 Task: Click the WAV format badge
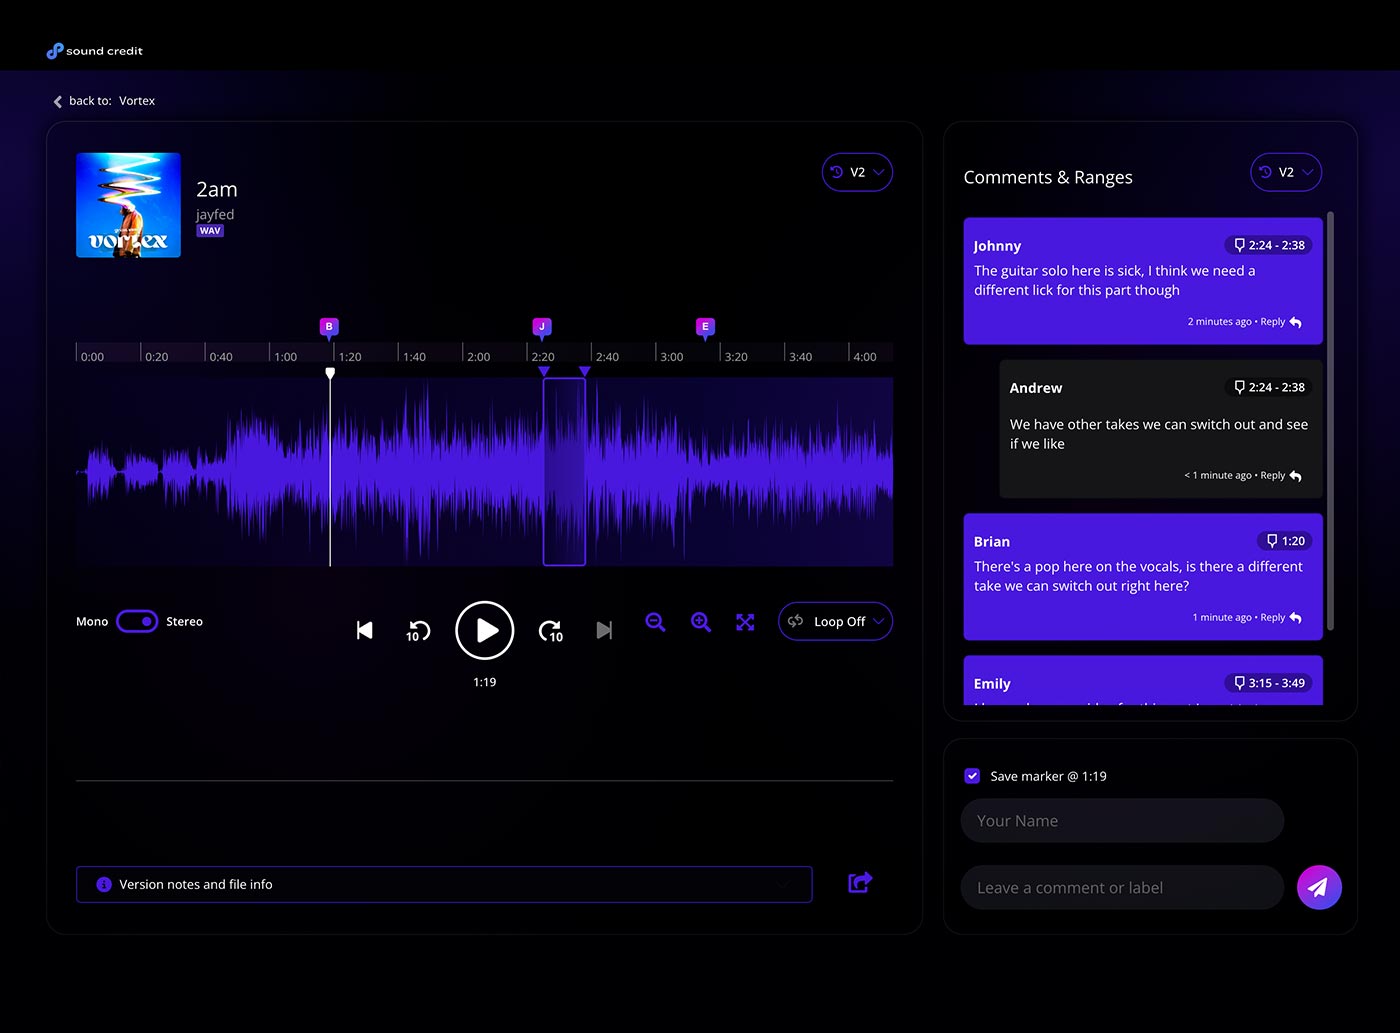(210, 231)
